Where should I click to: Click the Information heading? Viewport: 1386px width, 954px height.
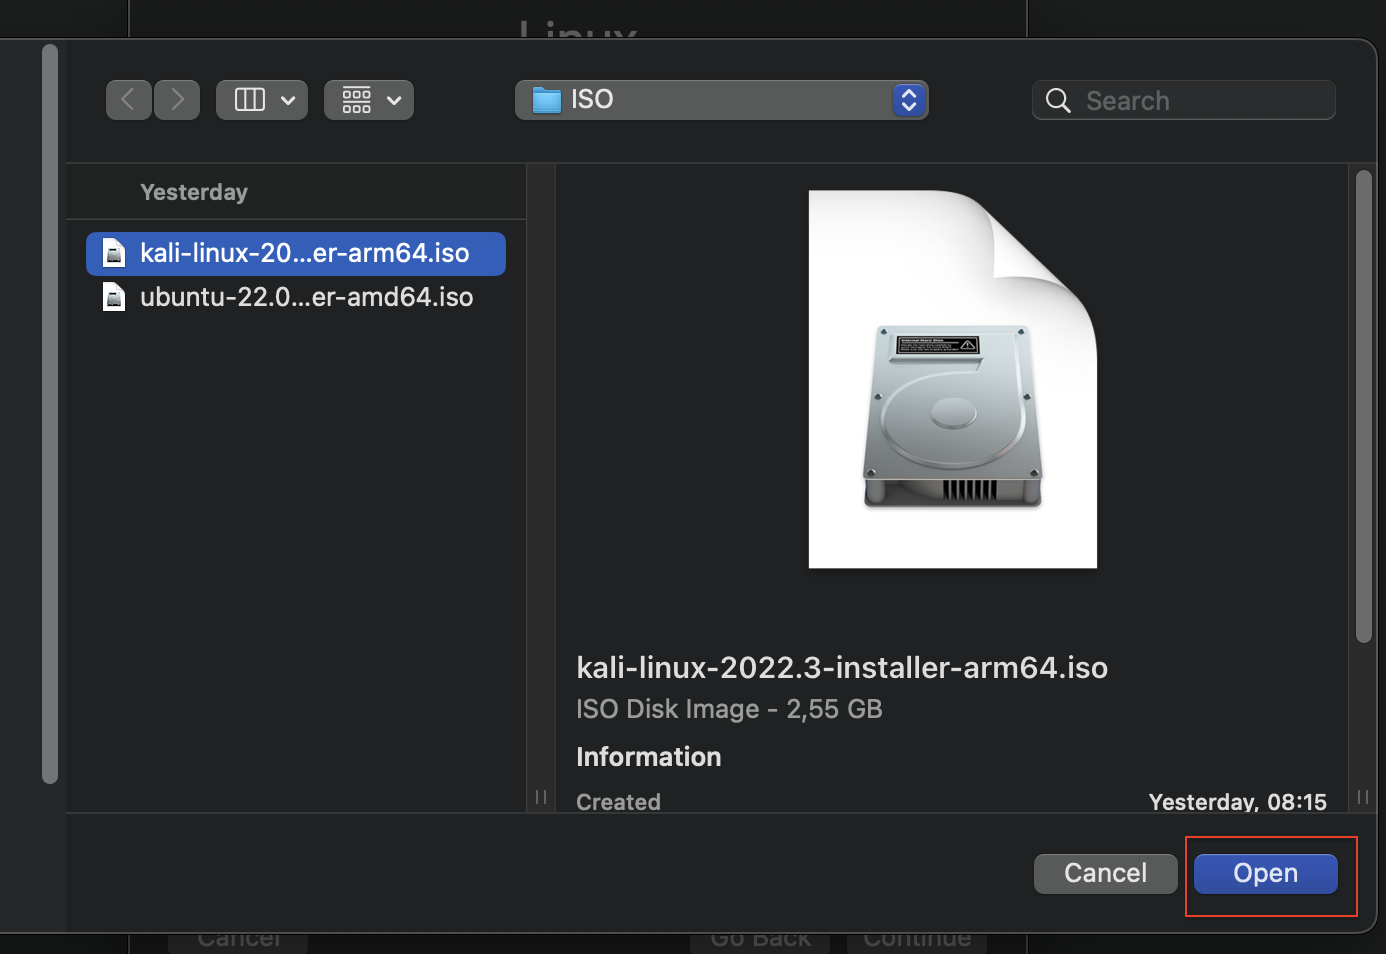649,757
